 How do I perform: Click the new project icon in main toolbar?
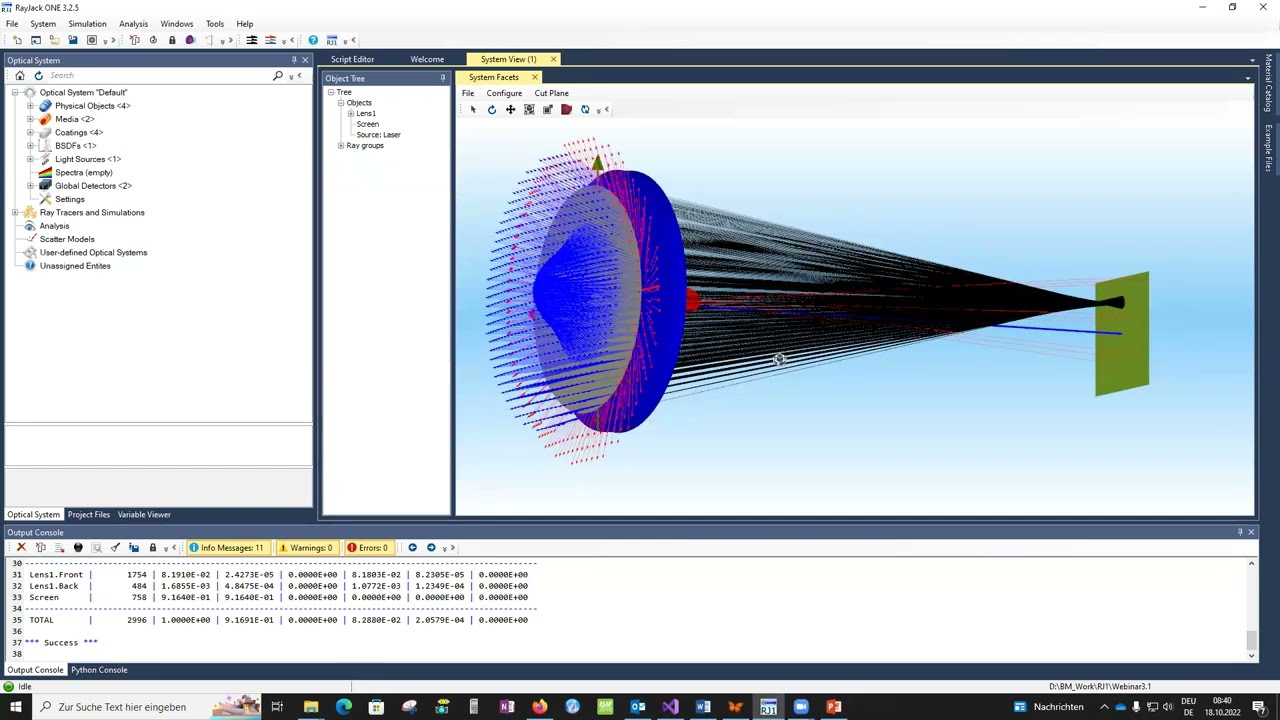pos(17,40)
